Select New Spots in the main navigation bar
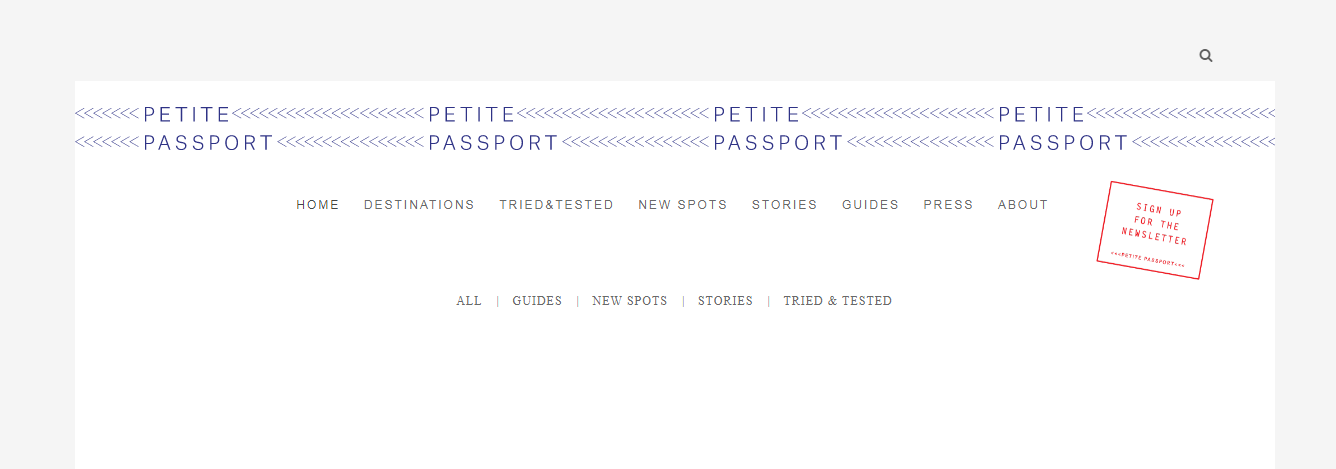The height and width of the screenshot is (469, 1336). (x=683, y=205)
